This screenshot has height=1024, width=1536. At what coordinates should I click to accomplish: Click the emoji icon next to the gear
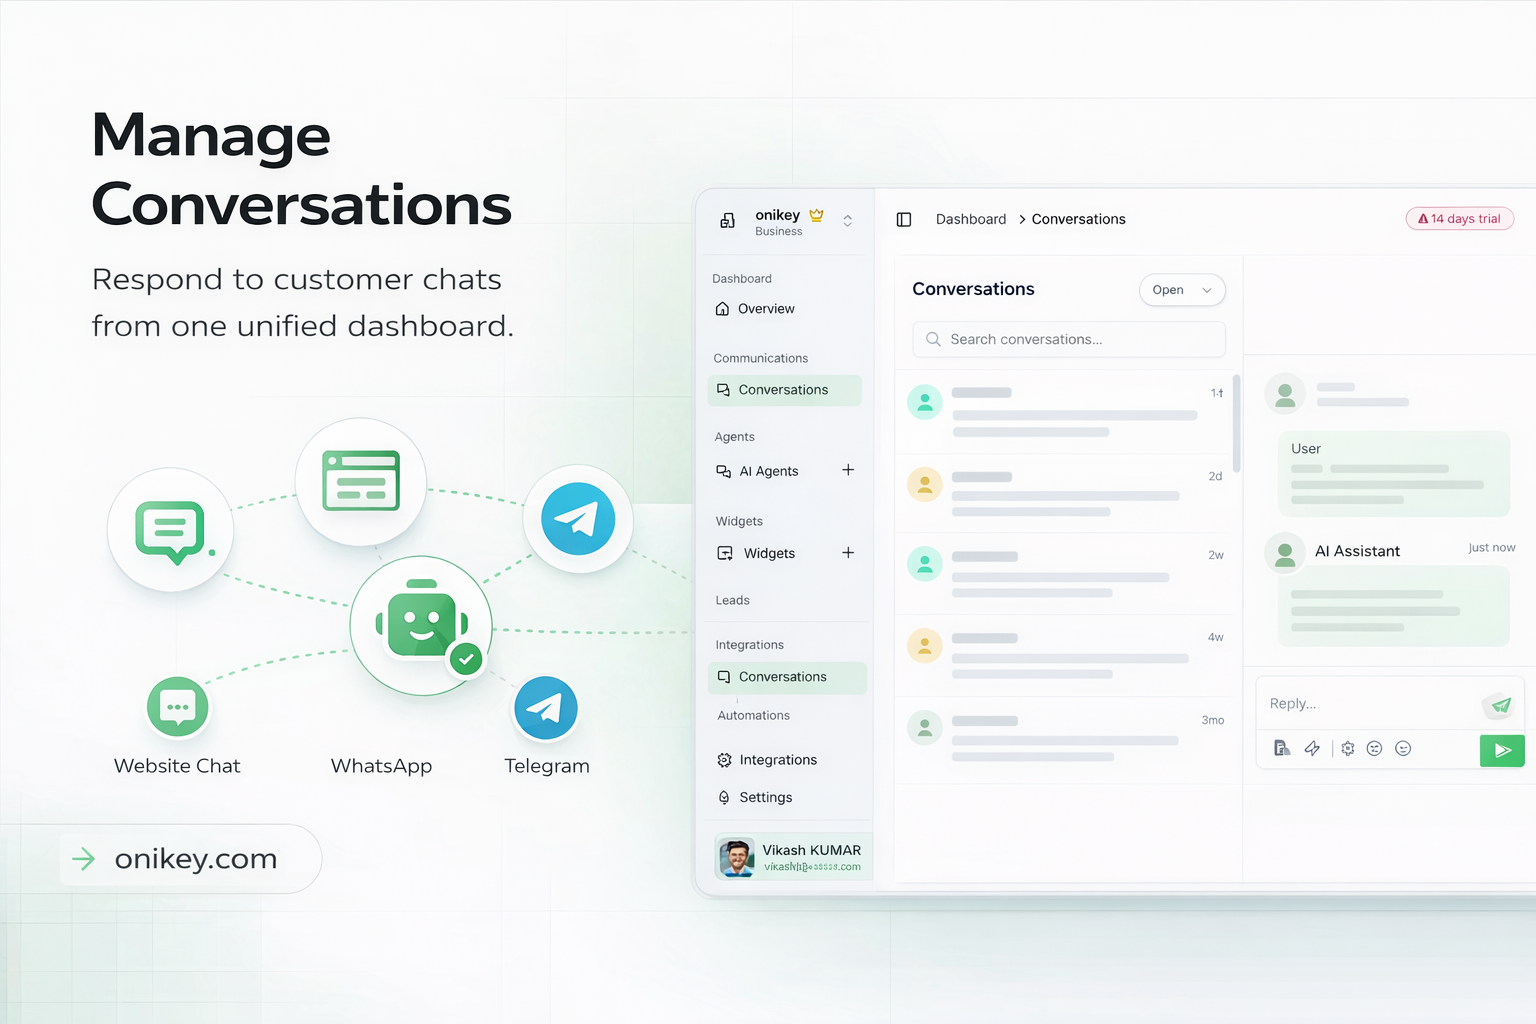[1375, 748]
